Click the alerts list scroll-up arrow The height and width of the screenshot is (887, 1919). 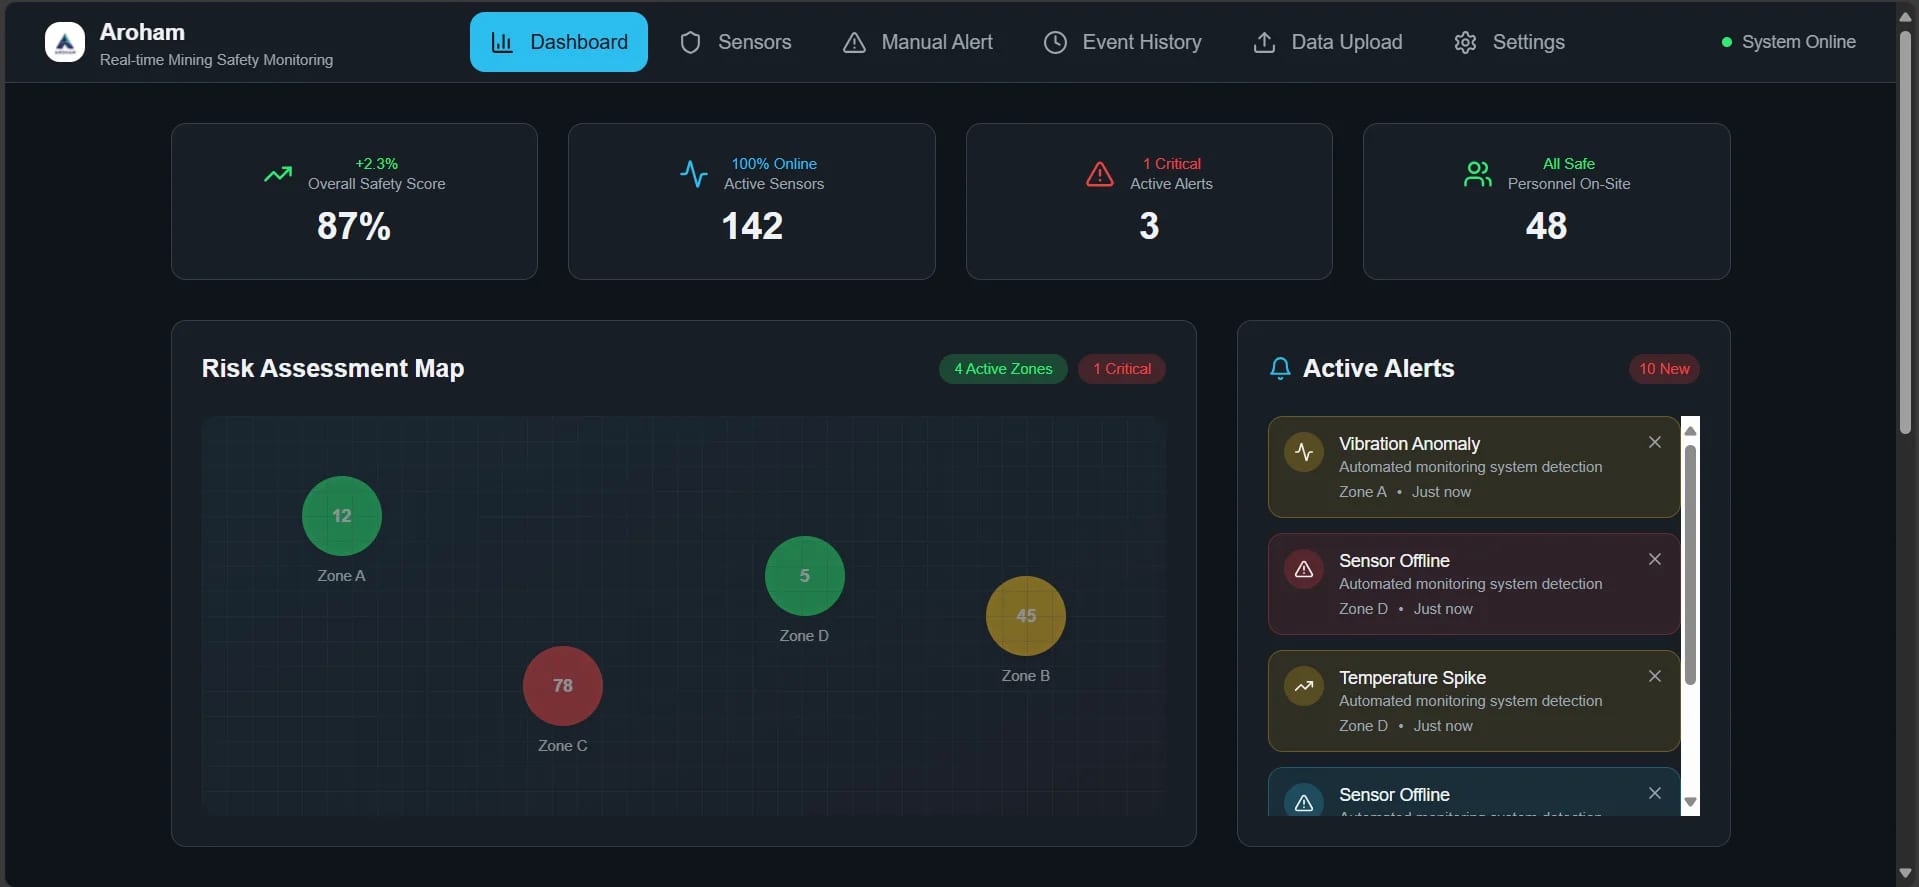1691,430
